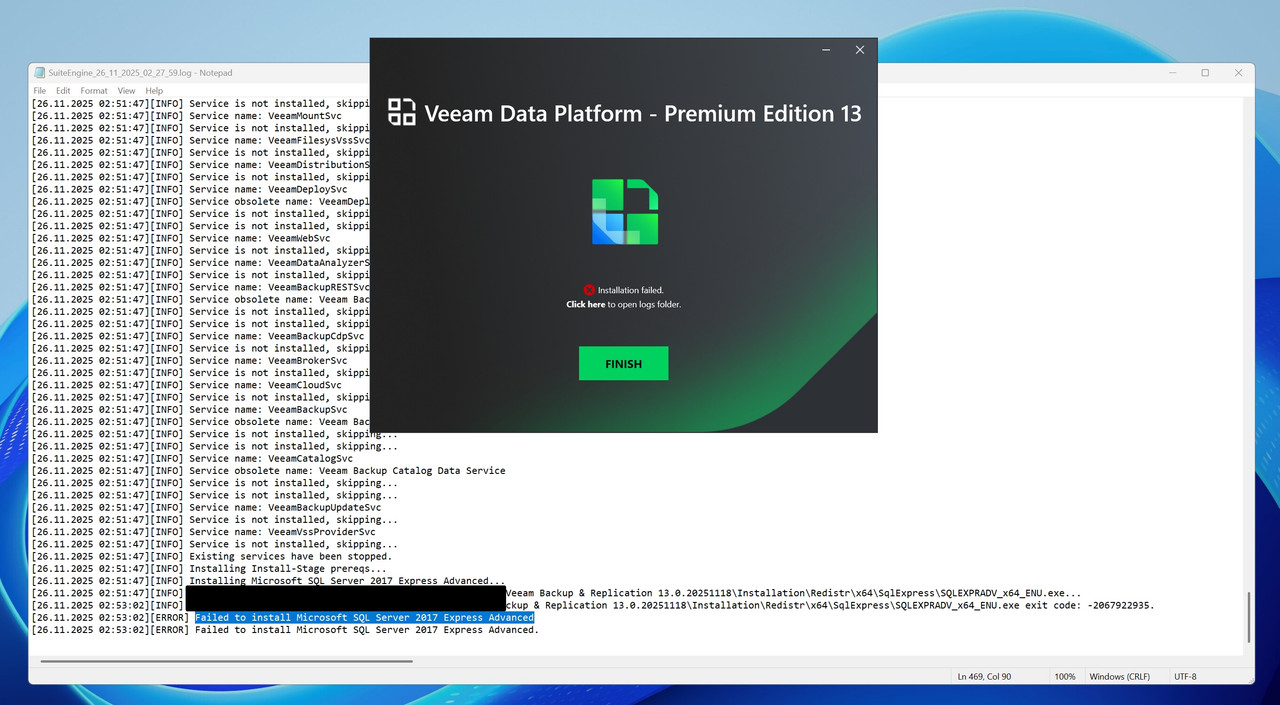Open the Format menu in Notepad

[94, 90]
